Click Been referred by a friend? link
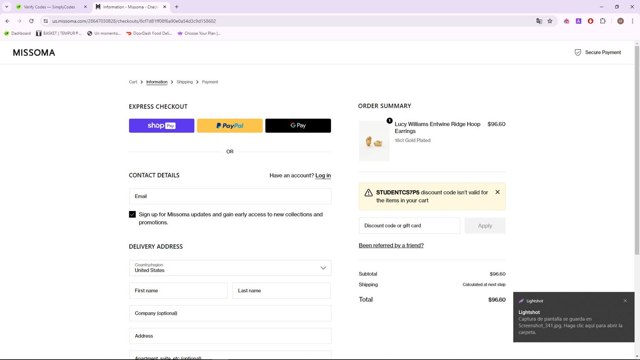The image size is (640, 360). point(391,245)
